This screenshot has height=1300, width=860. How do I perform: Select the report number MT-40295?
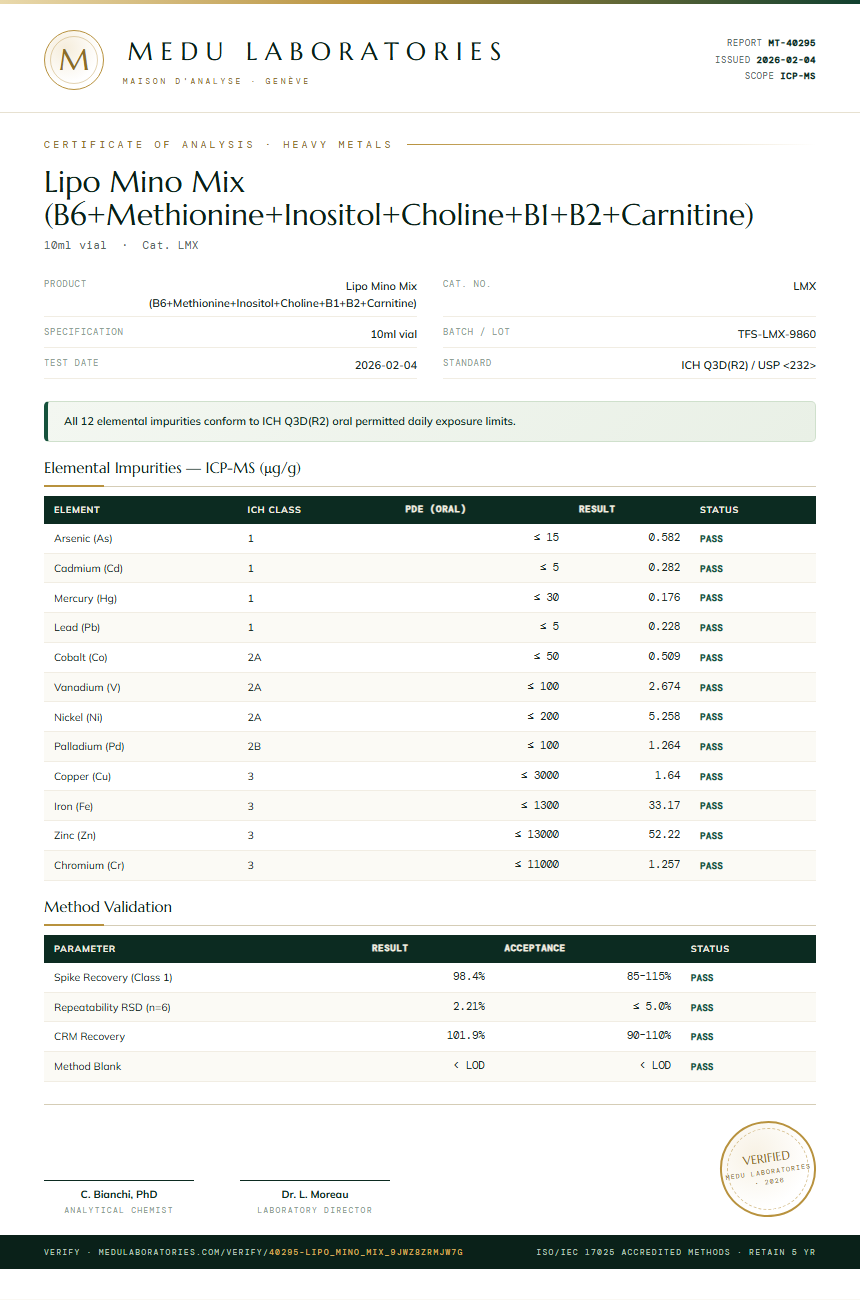point(791,43)
